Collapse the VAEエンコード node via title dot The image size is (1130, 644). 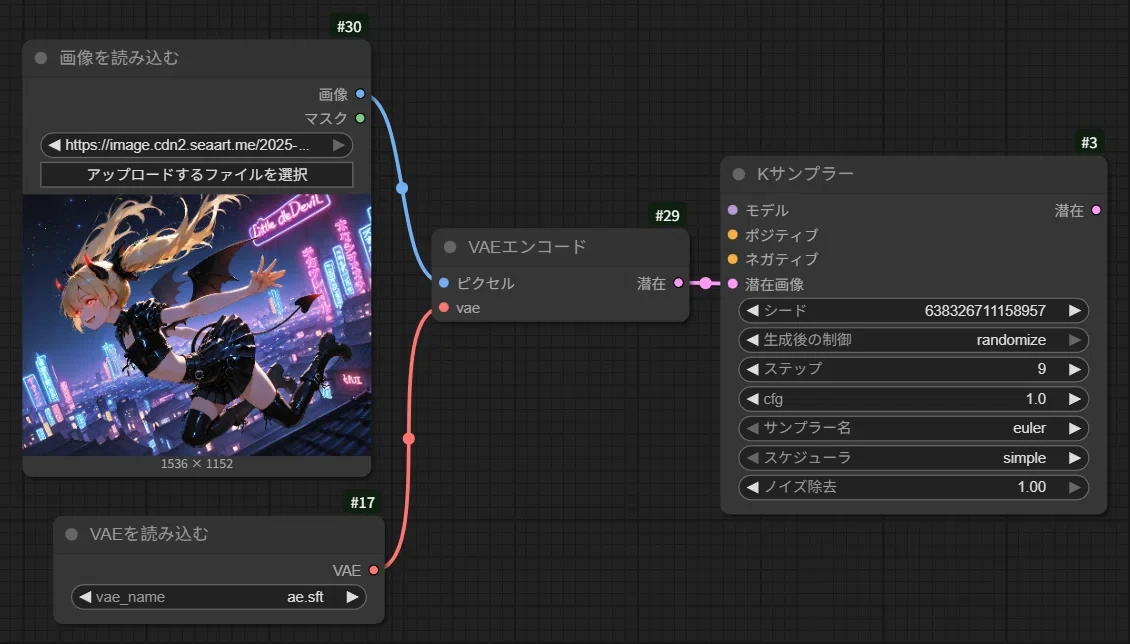[x=450, y=247]
